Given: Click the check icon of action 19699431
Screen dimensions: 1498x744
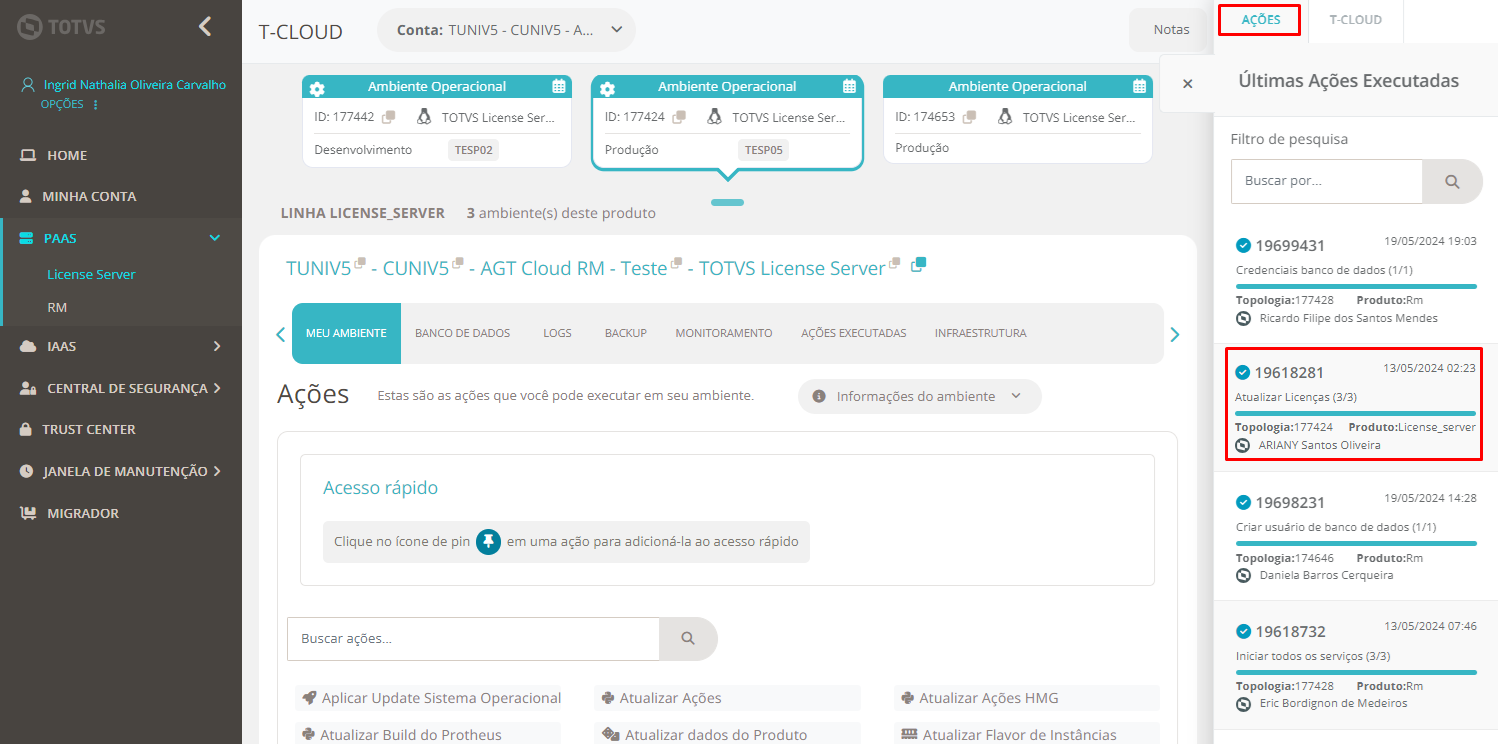Looking at the screenshot, I should [1243, 245].
